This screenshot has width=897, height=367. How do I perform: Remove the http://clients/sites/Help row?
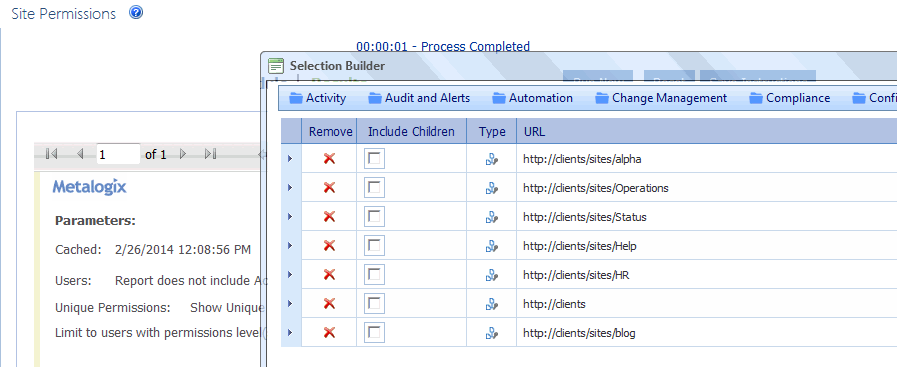pyautogui.click(x=329, y=246)
